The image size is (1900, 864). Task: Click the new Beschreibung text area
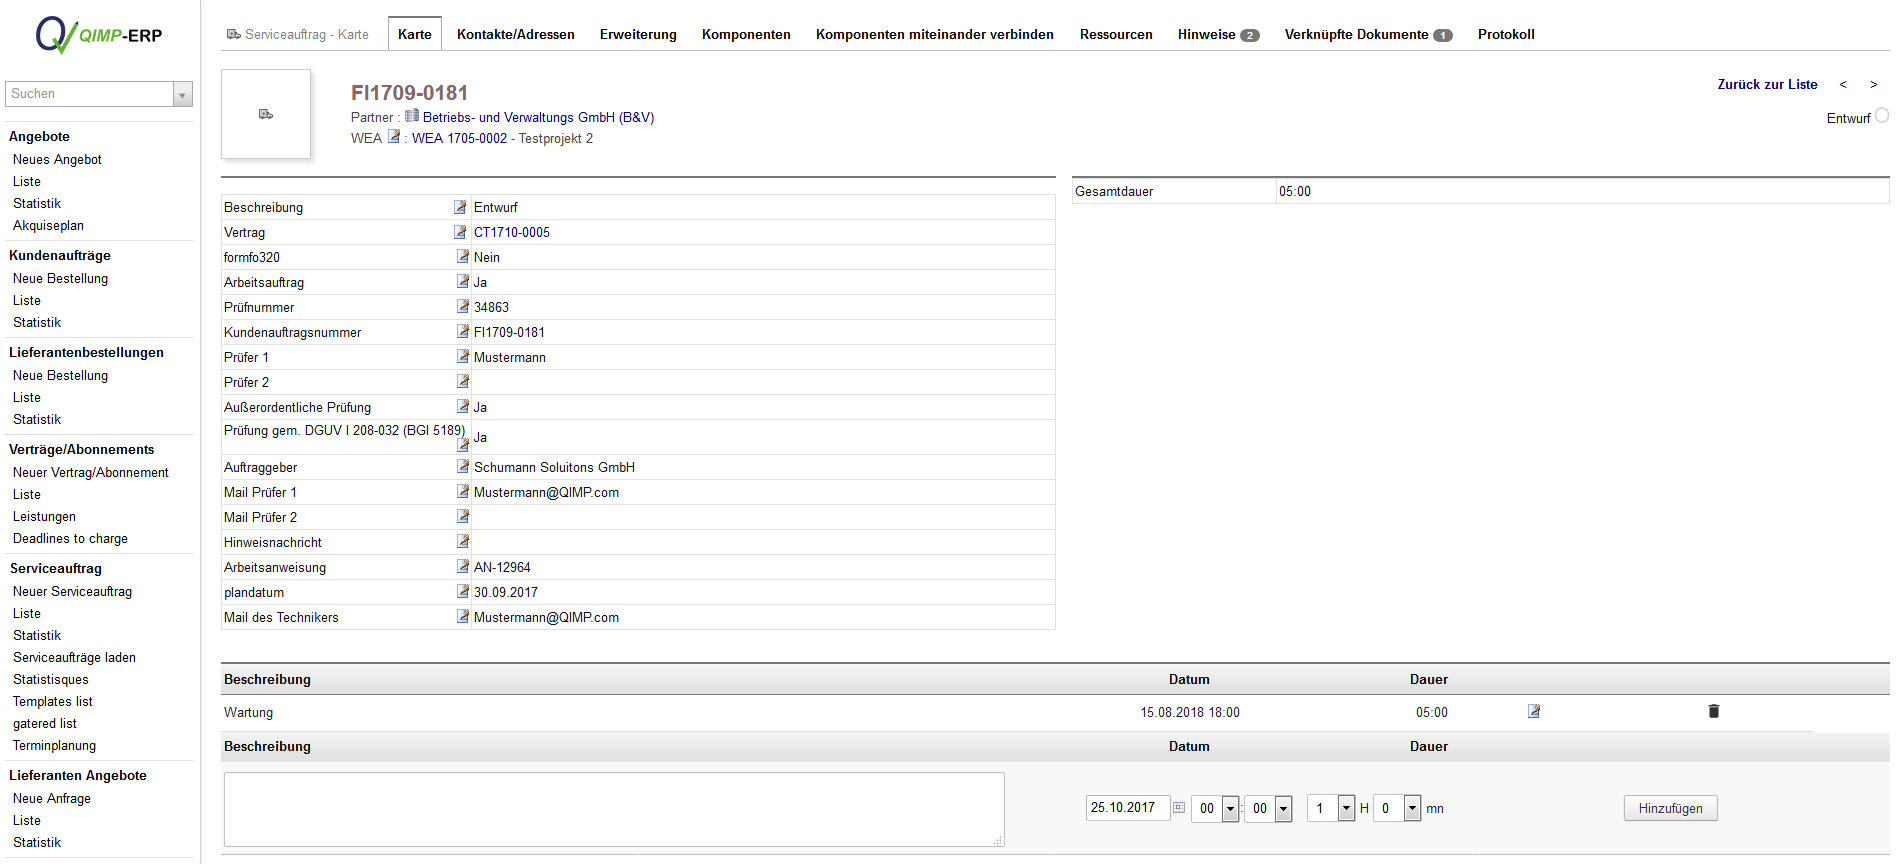(x=613, y=809)
